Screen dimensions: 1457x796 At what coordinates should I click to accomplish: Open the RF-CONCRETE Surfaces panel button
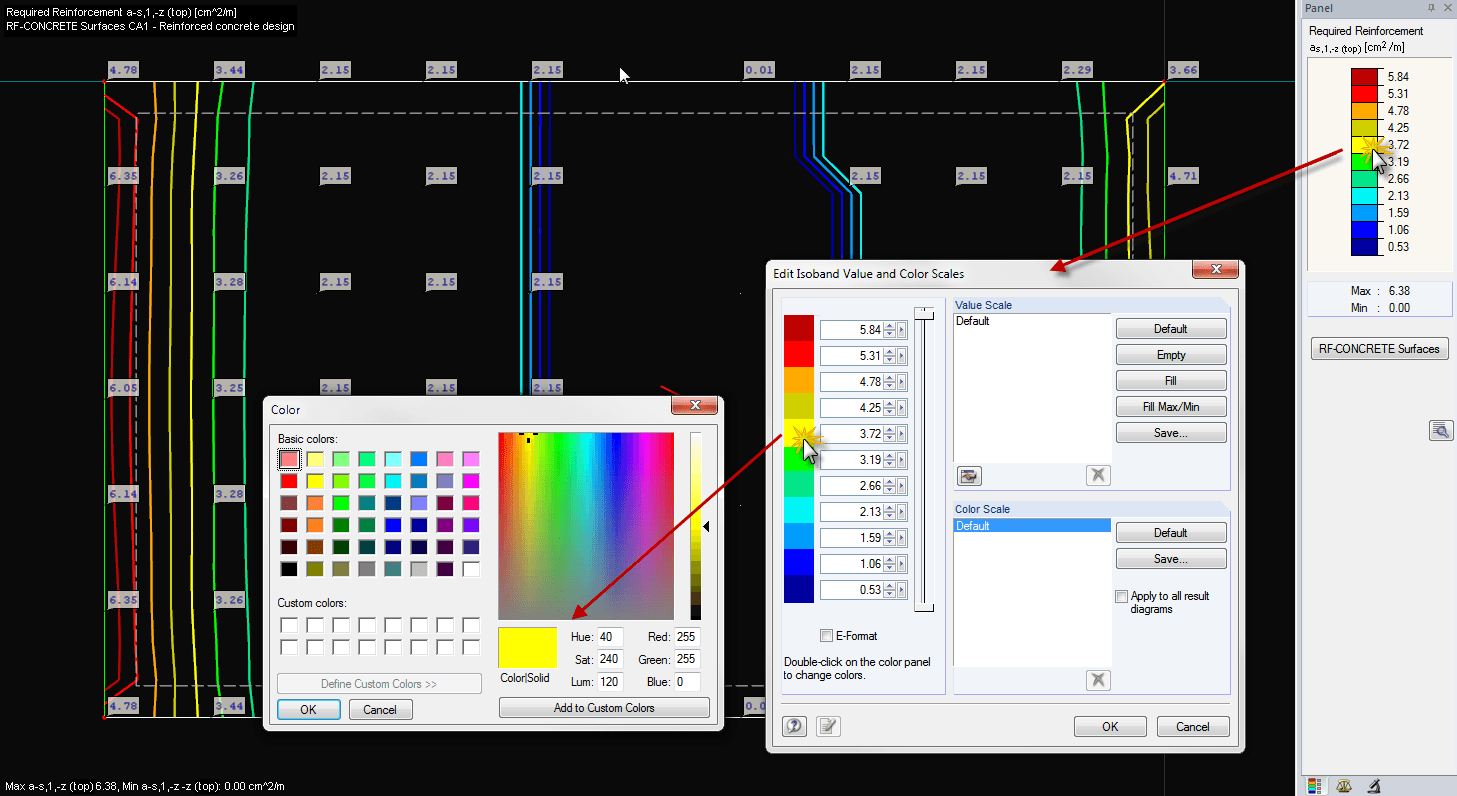[1379, 348]
